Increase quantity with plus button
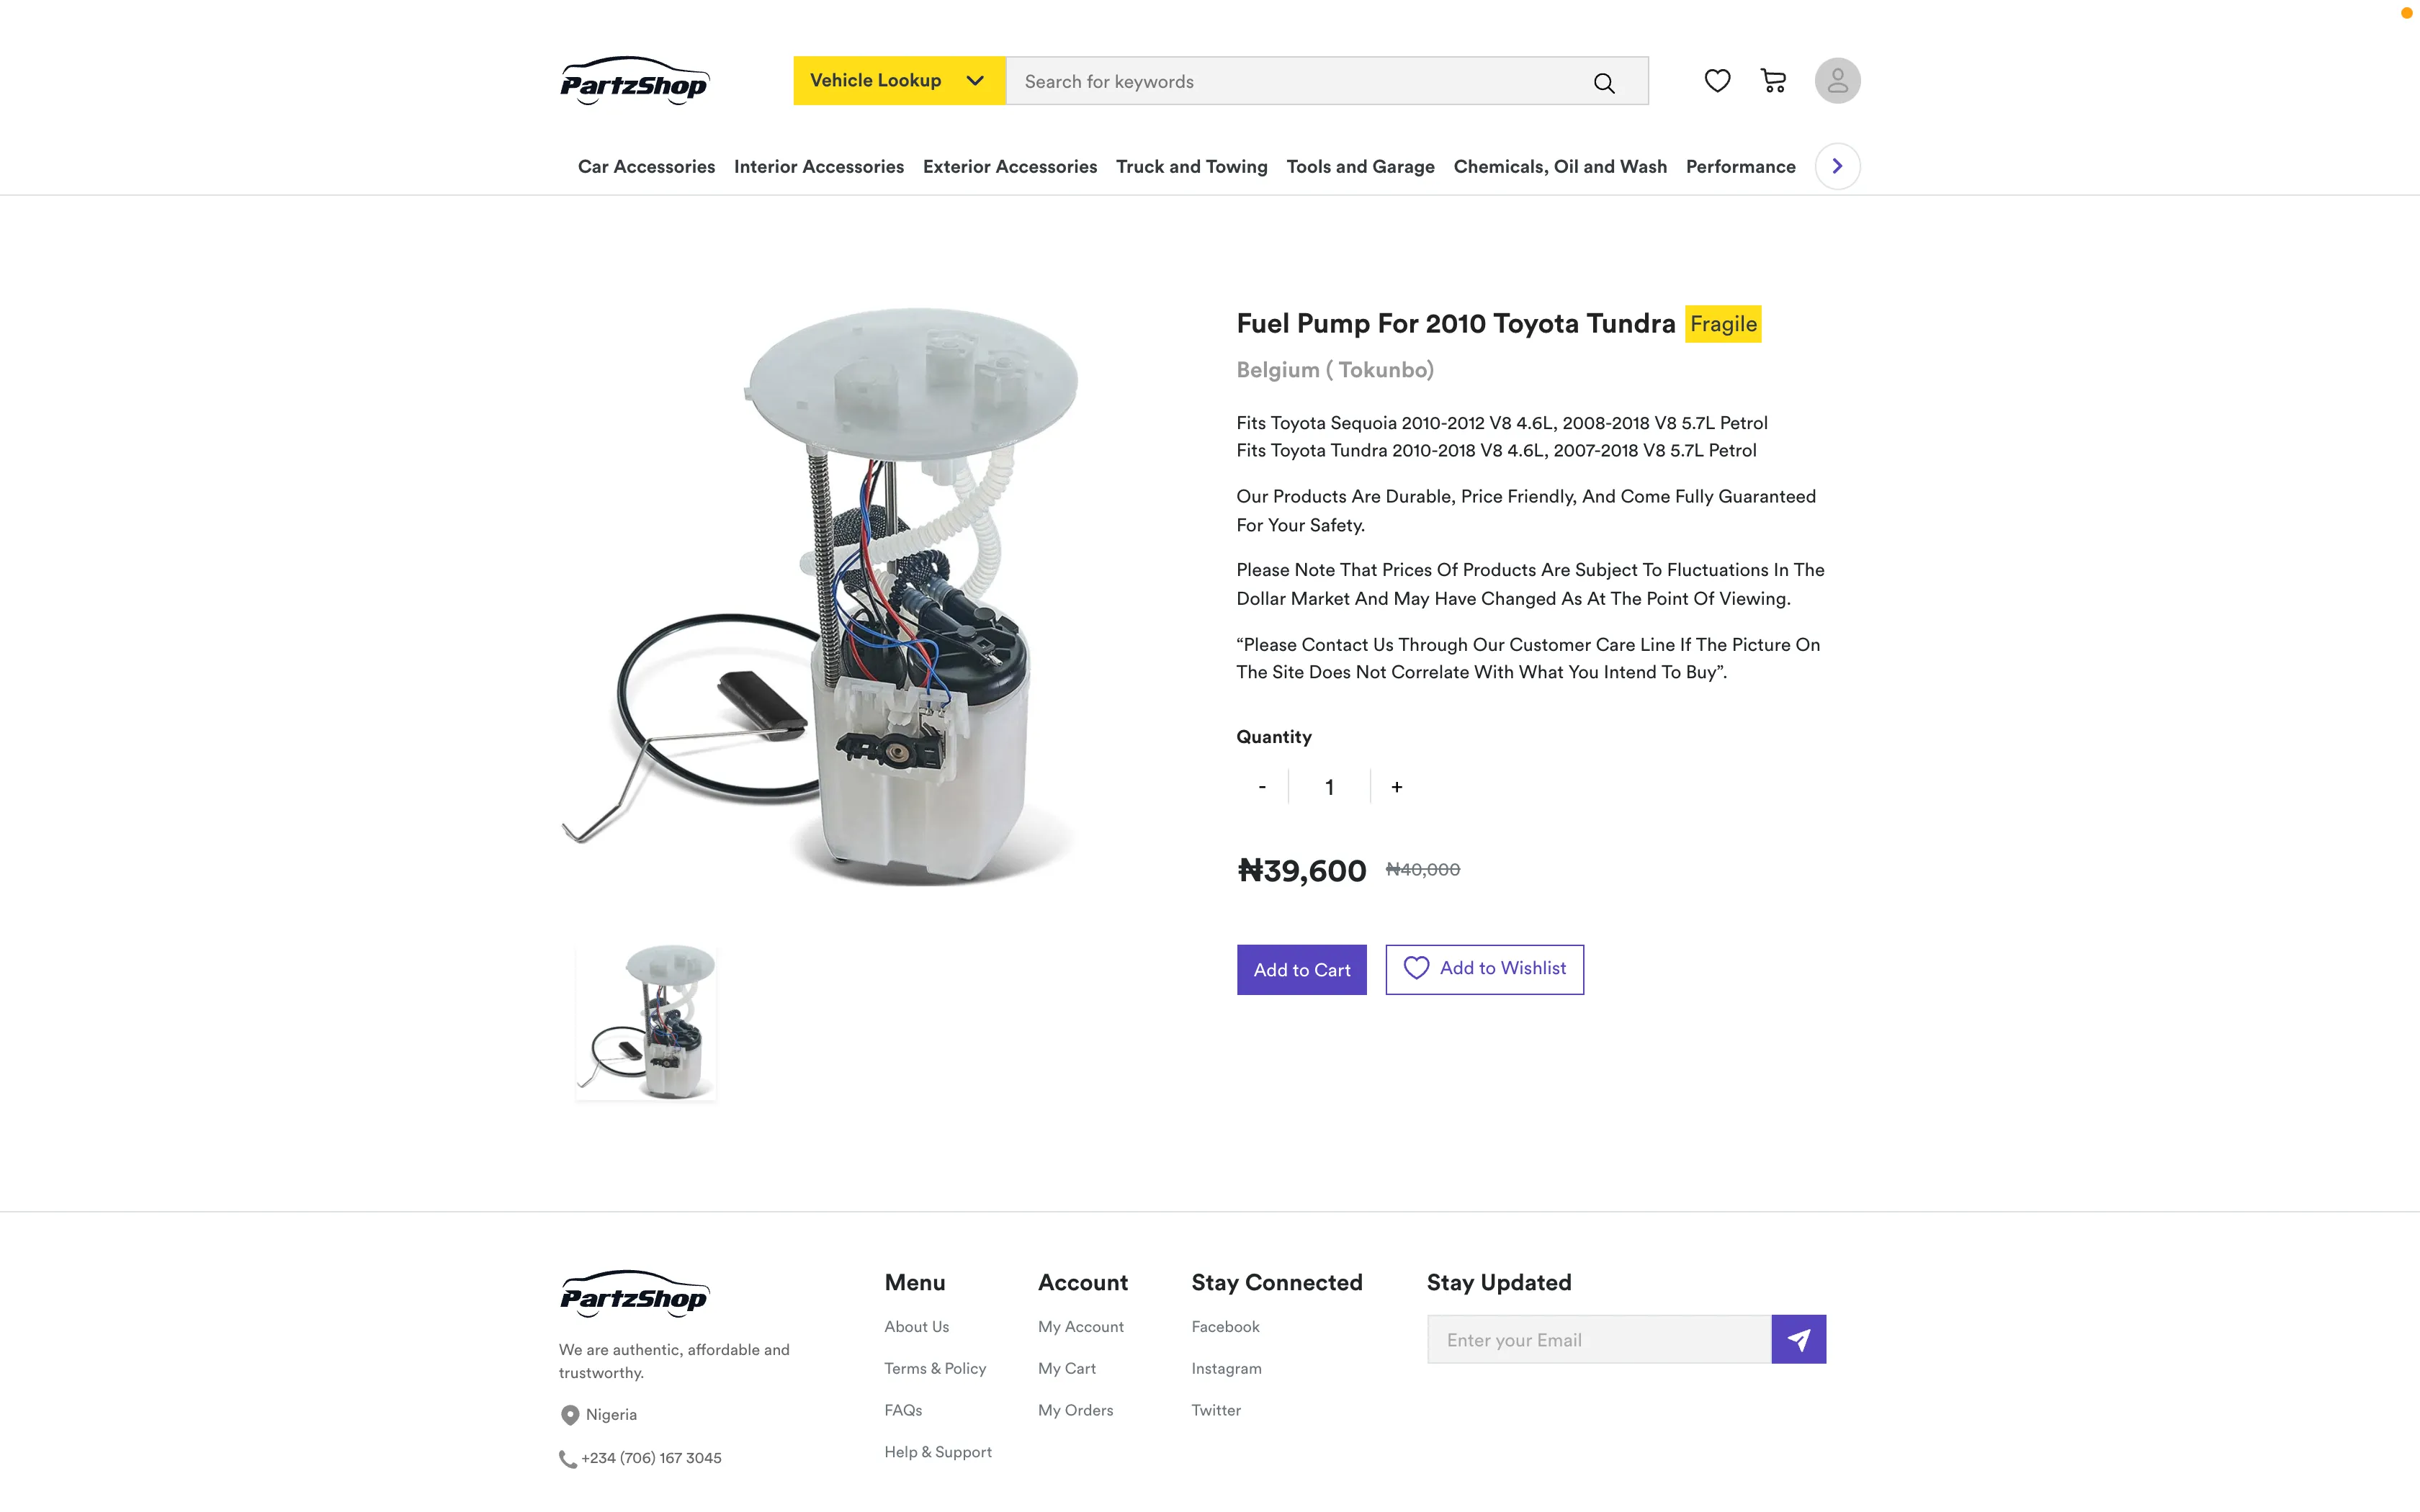This screenshot has height=1512, width=2420. coord(1396,787)
